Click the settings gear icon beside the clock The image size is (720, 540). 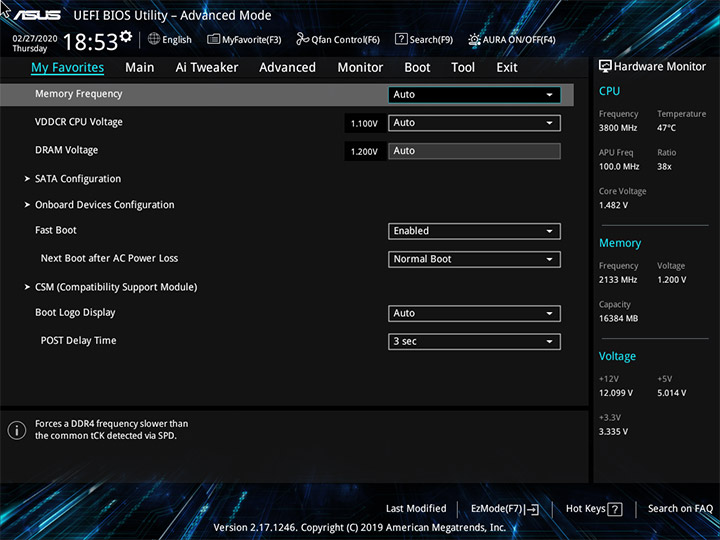click(125, 36)
